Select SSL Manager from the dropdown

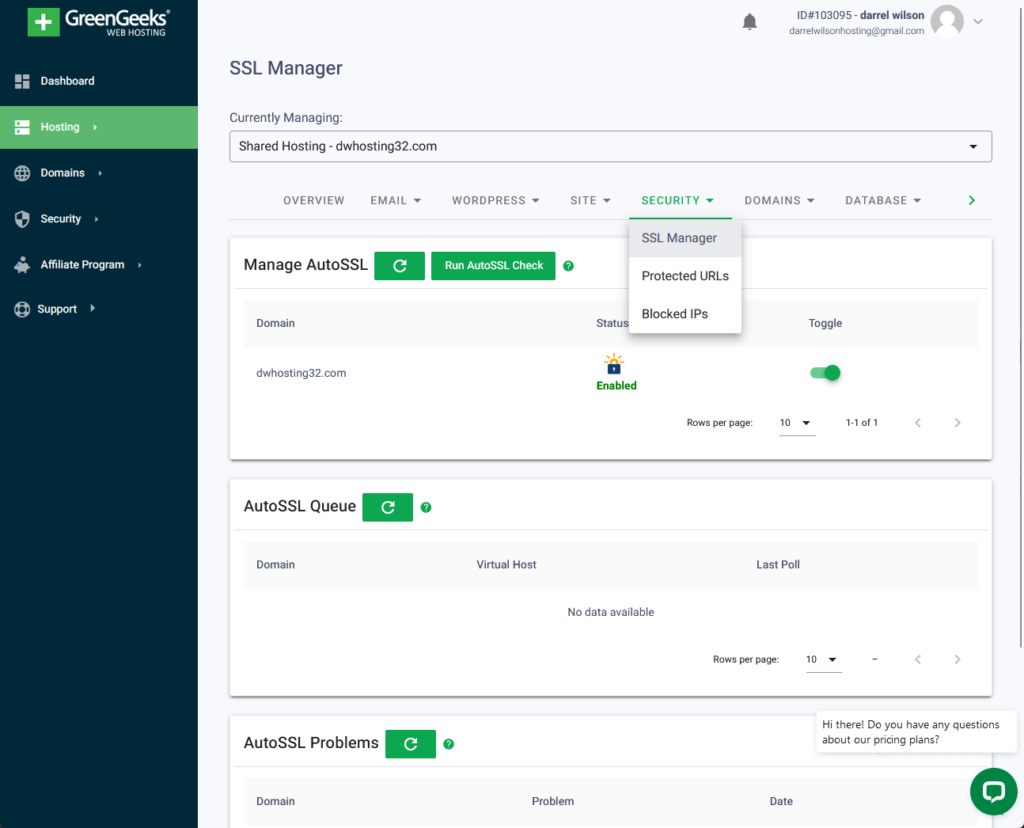point(685,238)
